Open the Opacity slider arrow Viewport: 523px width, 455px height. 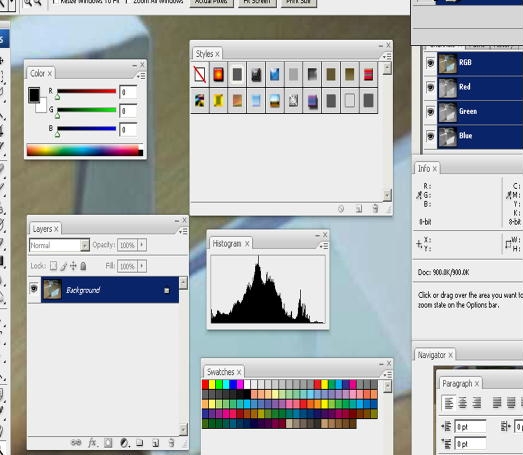coord(142,245)
